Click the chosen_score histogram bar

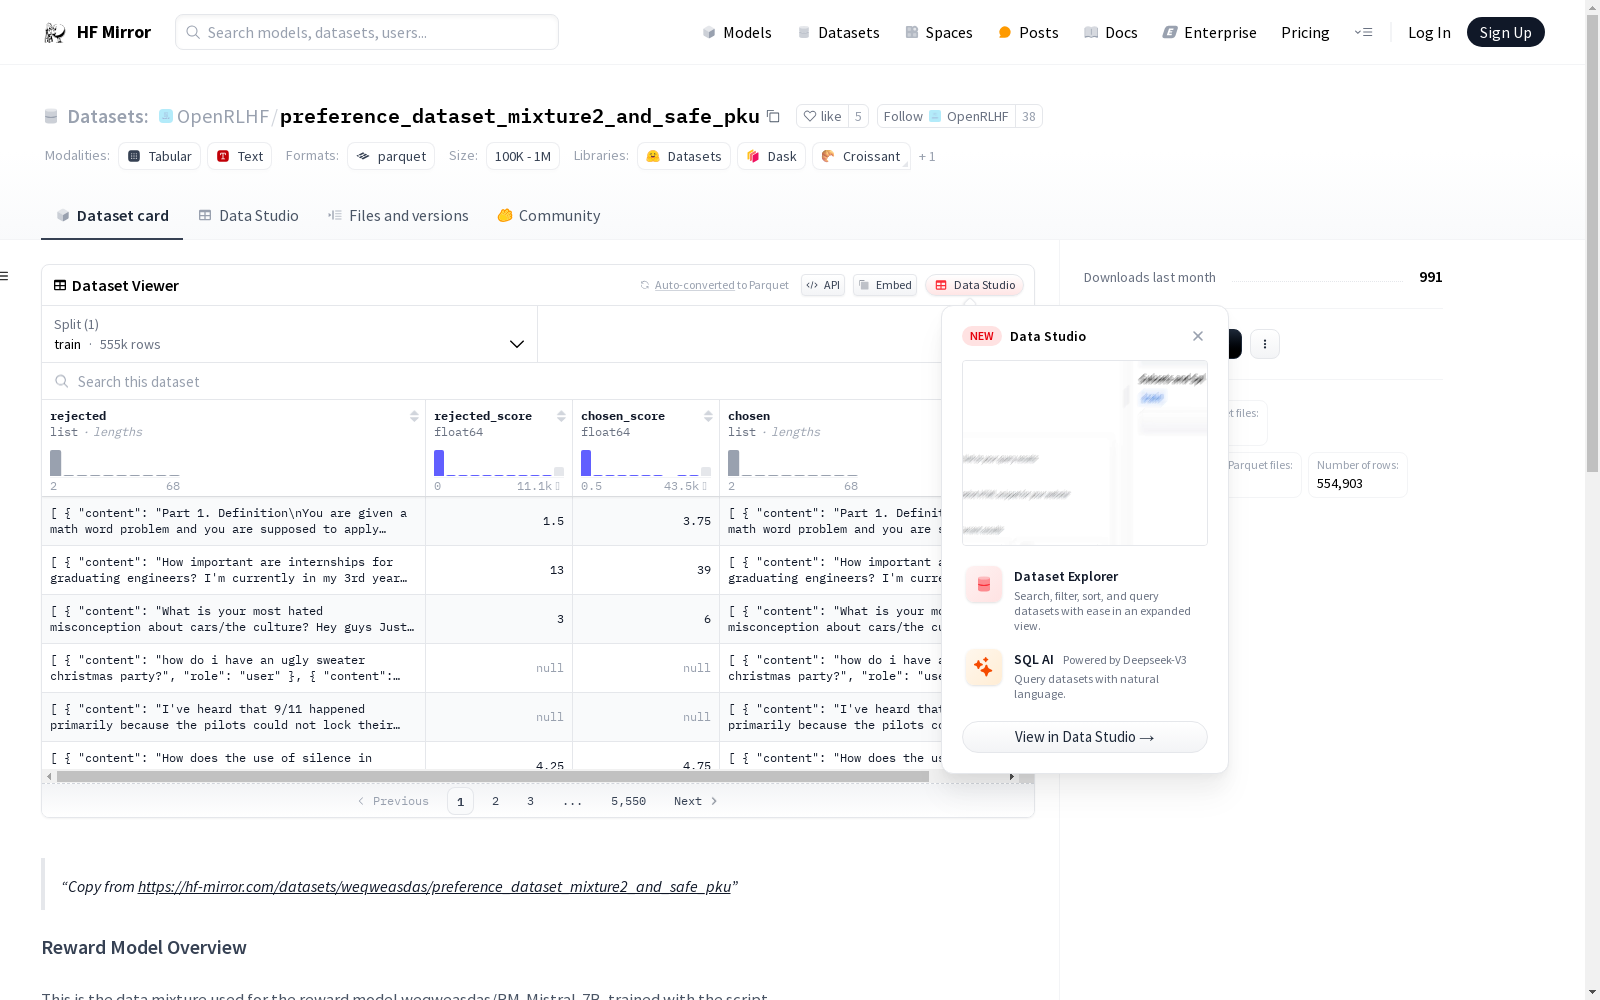(x=586, y=463)
